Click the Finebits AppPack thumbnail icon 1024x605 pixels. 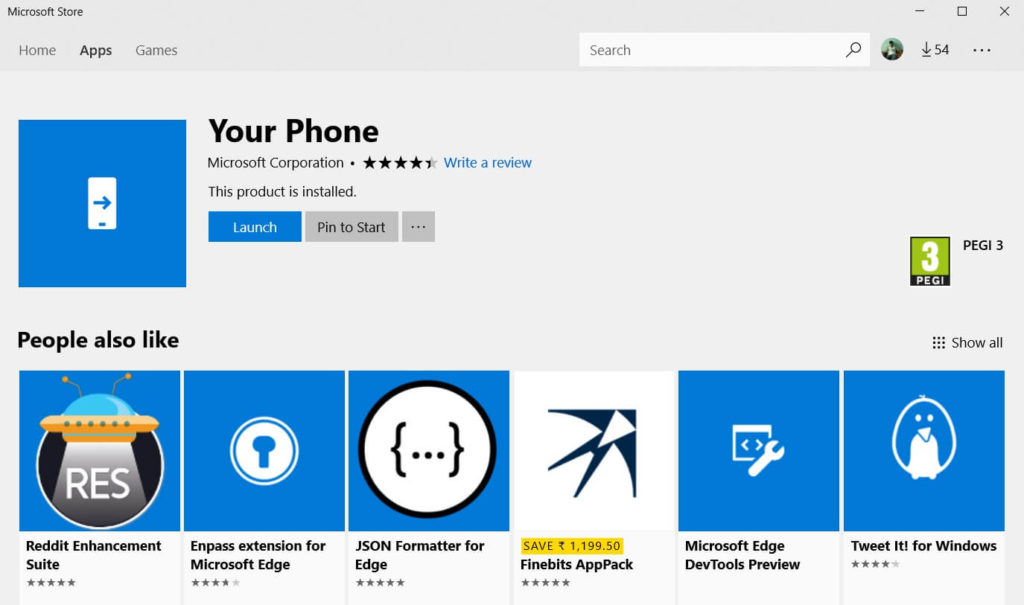click(594, 450)
